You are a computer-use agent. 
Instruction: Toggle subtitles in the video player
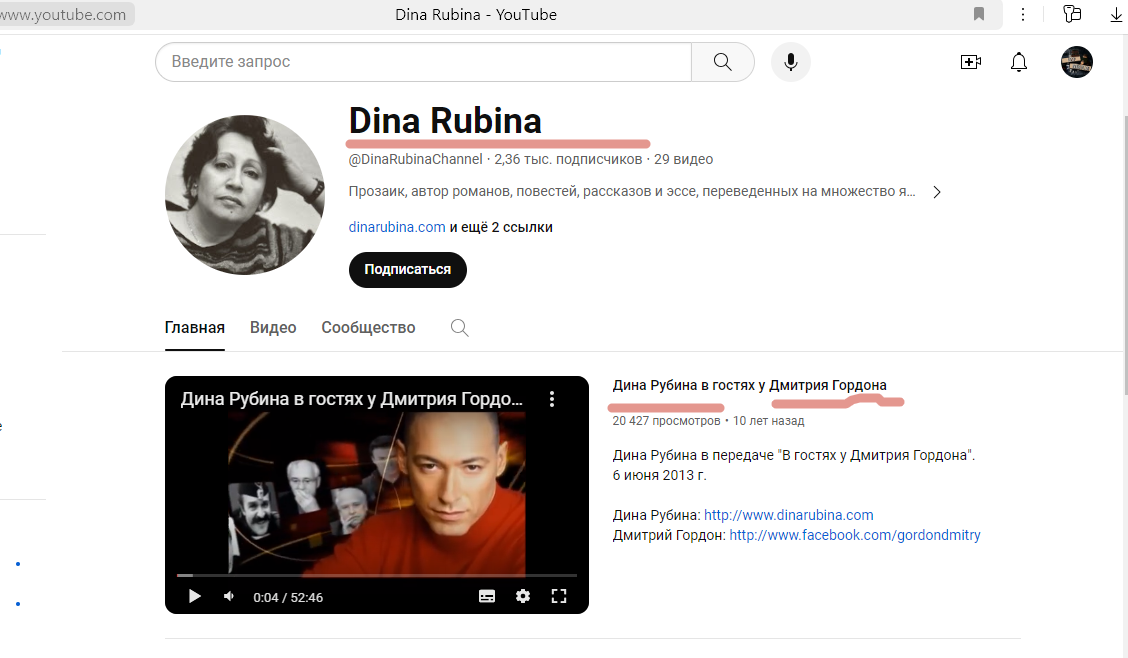click(x=487, y=596)
